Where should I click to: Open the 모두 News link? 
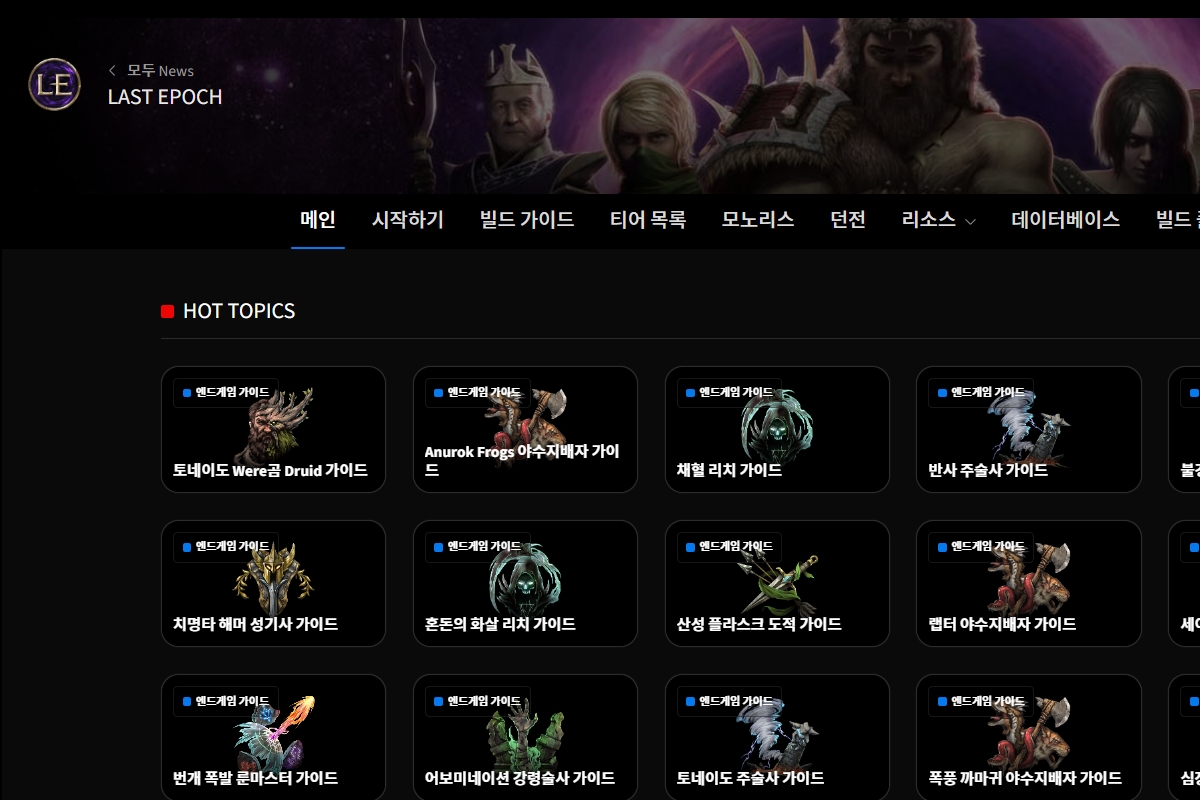(x=160, y=70)
